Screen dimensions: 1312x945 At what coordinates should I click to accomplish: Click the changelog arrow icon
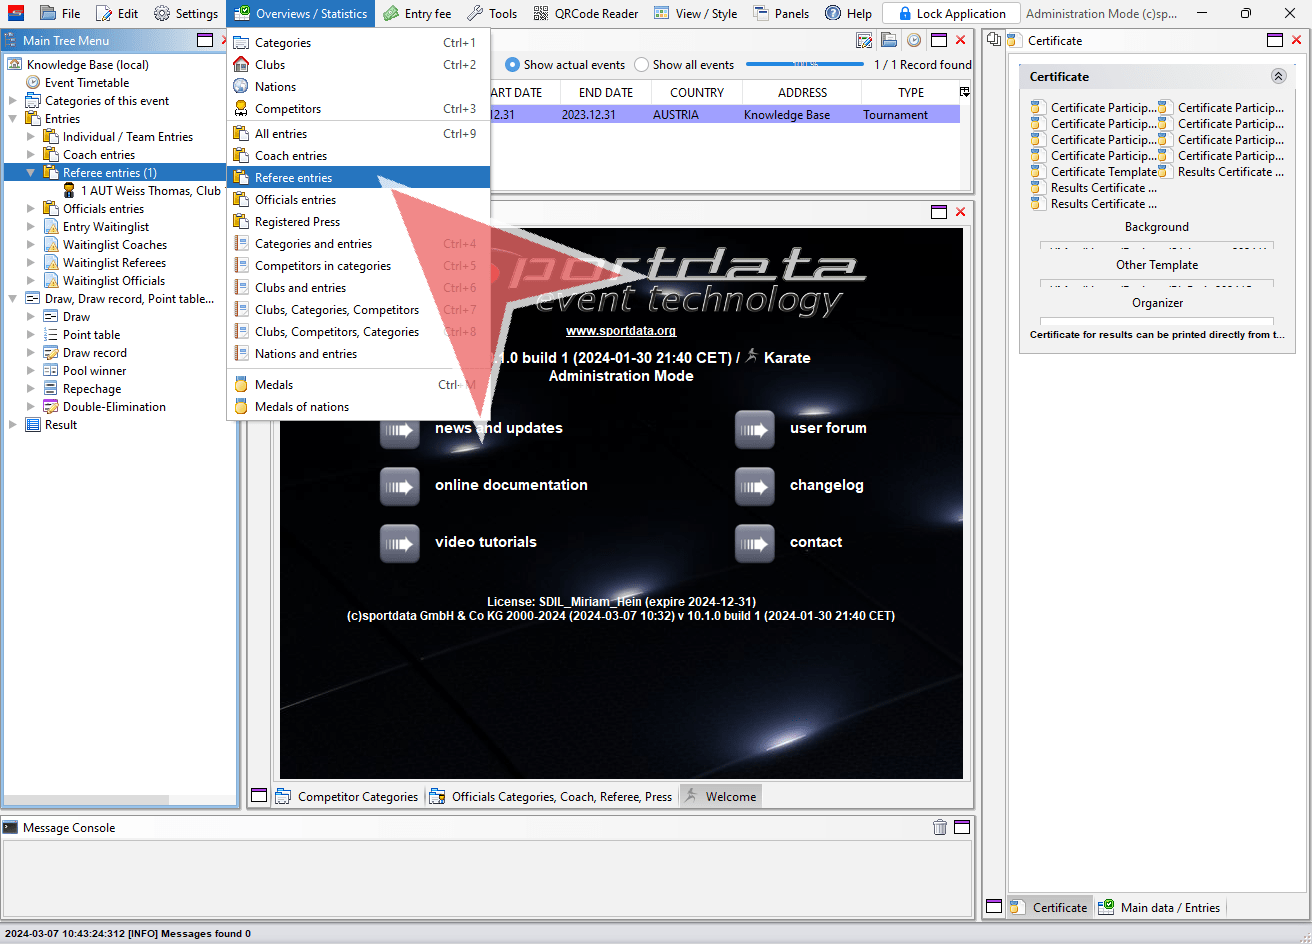point(755,486)
